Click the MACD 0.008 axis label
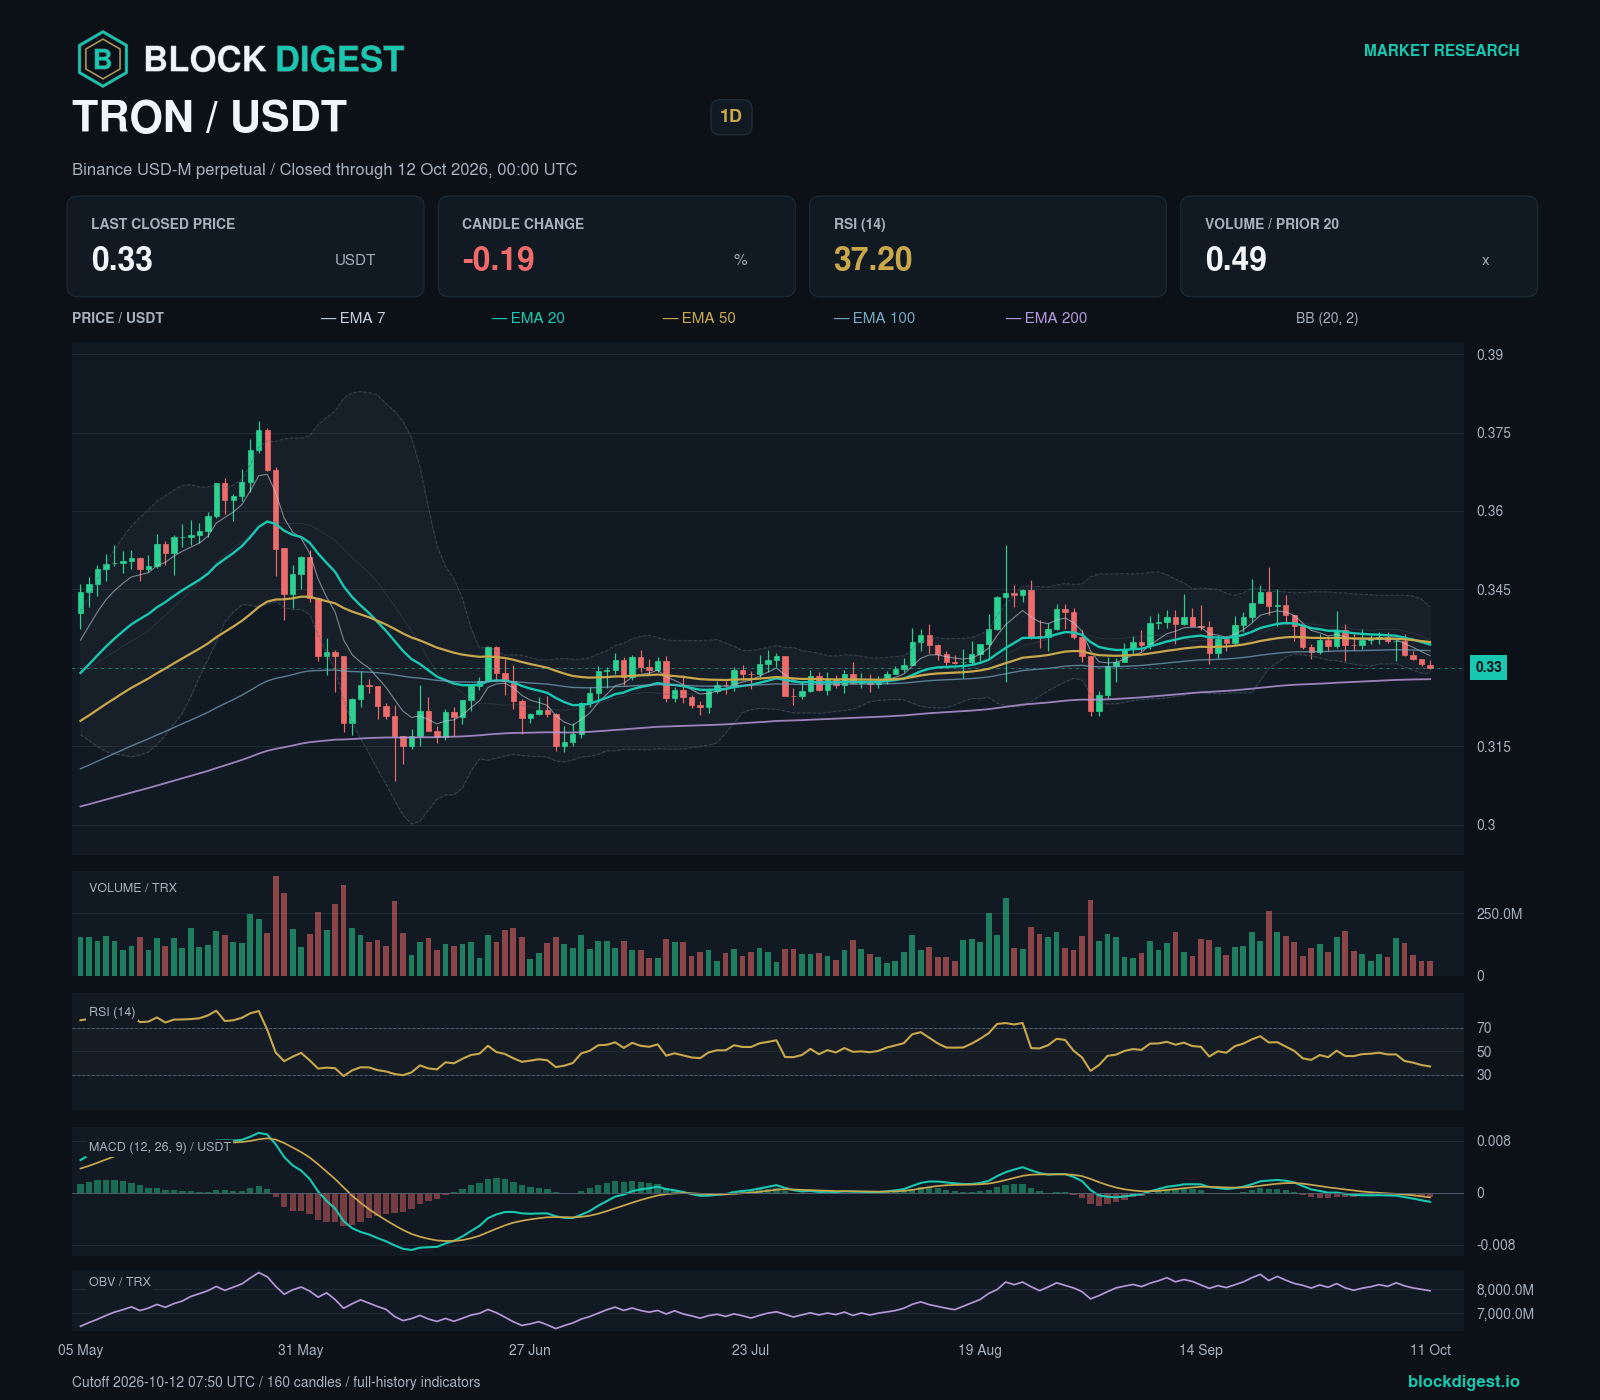Viewport: 1600px width, 1400px height. pyautogui.click(x=1494, y=1141)
